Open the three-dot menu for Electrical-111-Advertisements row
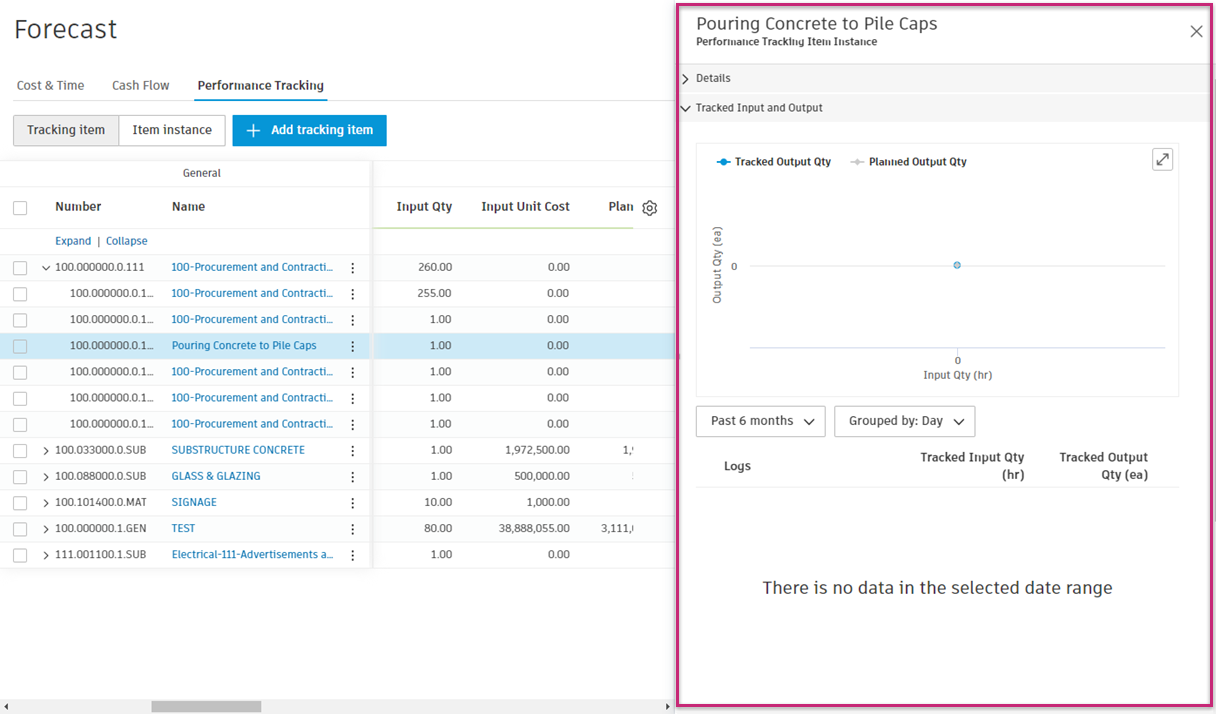 (352, 554)
